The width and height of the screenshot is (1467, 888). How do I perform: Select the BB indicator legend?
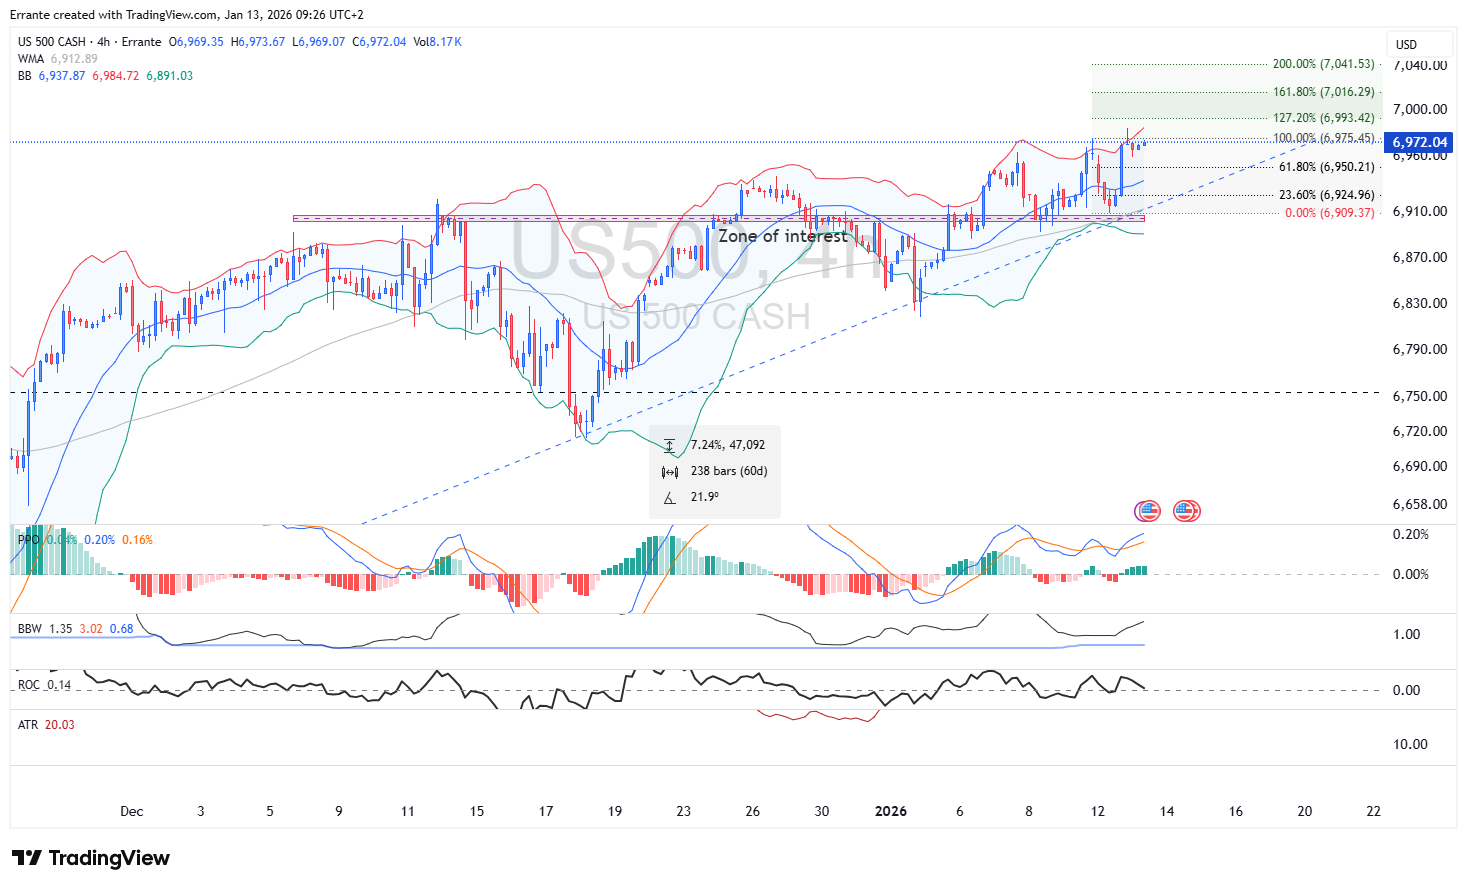tap(25, 76)
